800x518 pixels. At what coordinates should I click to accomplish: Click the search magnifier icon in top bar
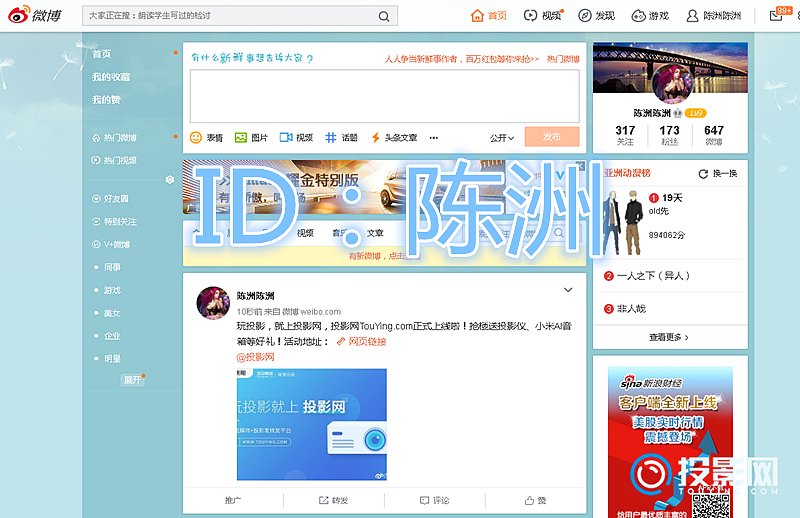(x=384, y=16)
